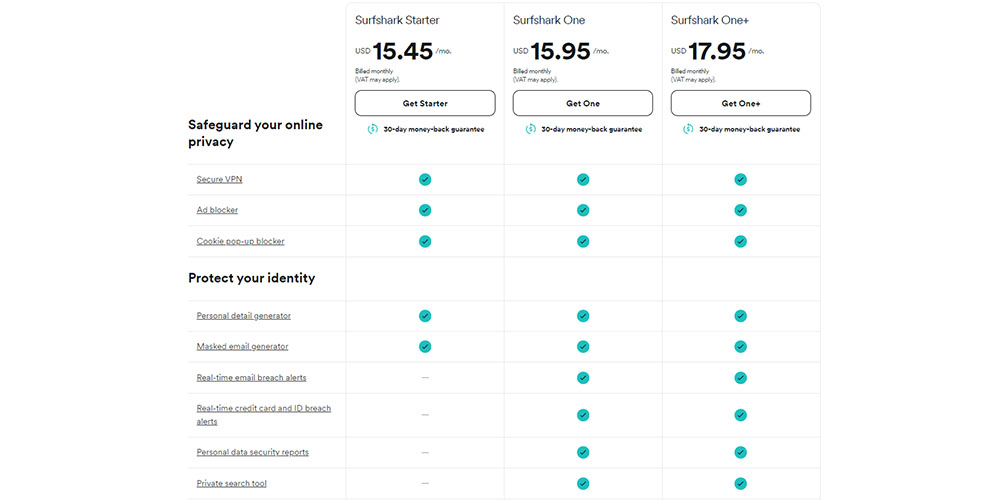Image resolution: width=1000 pixels, height=500 pixels.
Task: Click Private search tool checkmark under Surfshark One
Action: (583, 483)
